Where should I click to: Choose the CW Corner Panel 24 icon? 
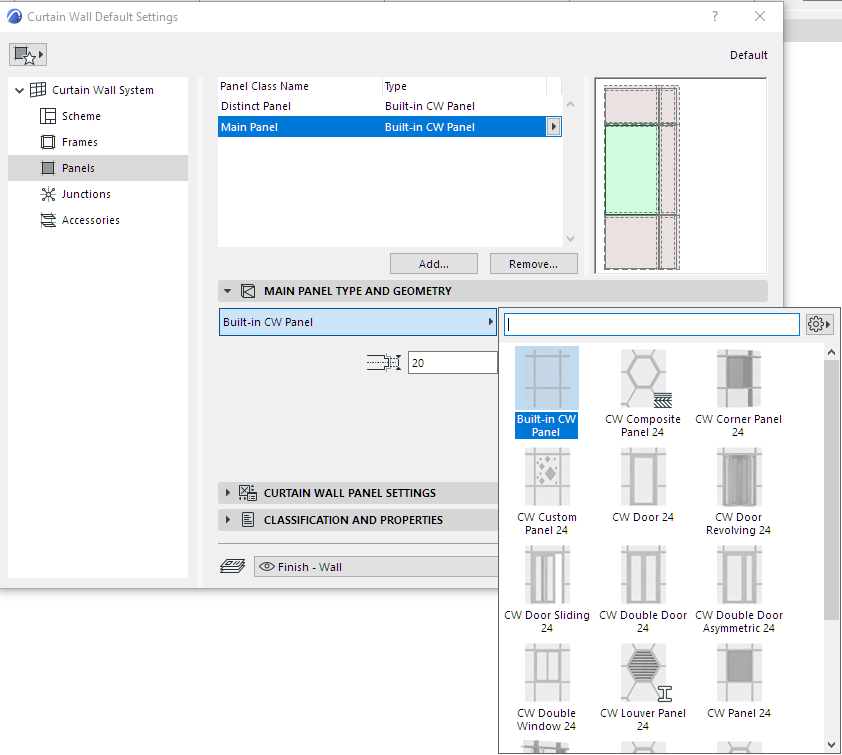(x=738, y=379)
